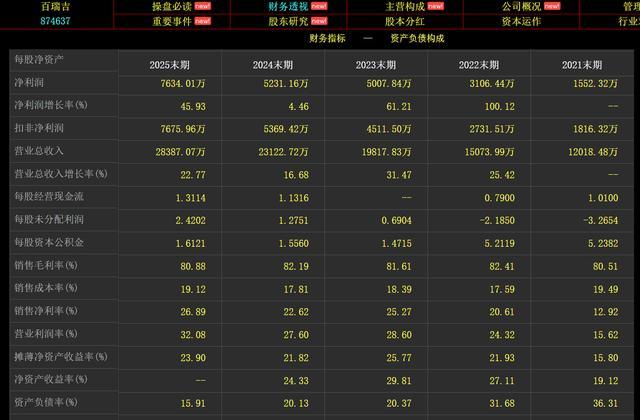Switch to 主营构成 tab

coord(405,6)
